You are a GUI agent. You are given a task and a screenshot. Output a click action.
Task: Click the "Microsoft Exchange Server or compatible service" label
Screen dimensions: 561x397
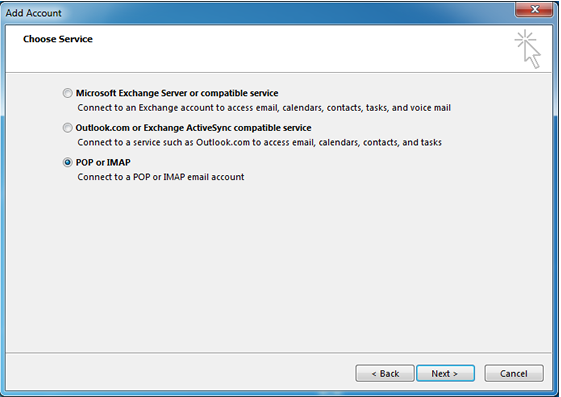coord(177,93)
